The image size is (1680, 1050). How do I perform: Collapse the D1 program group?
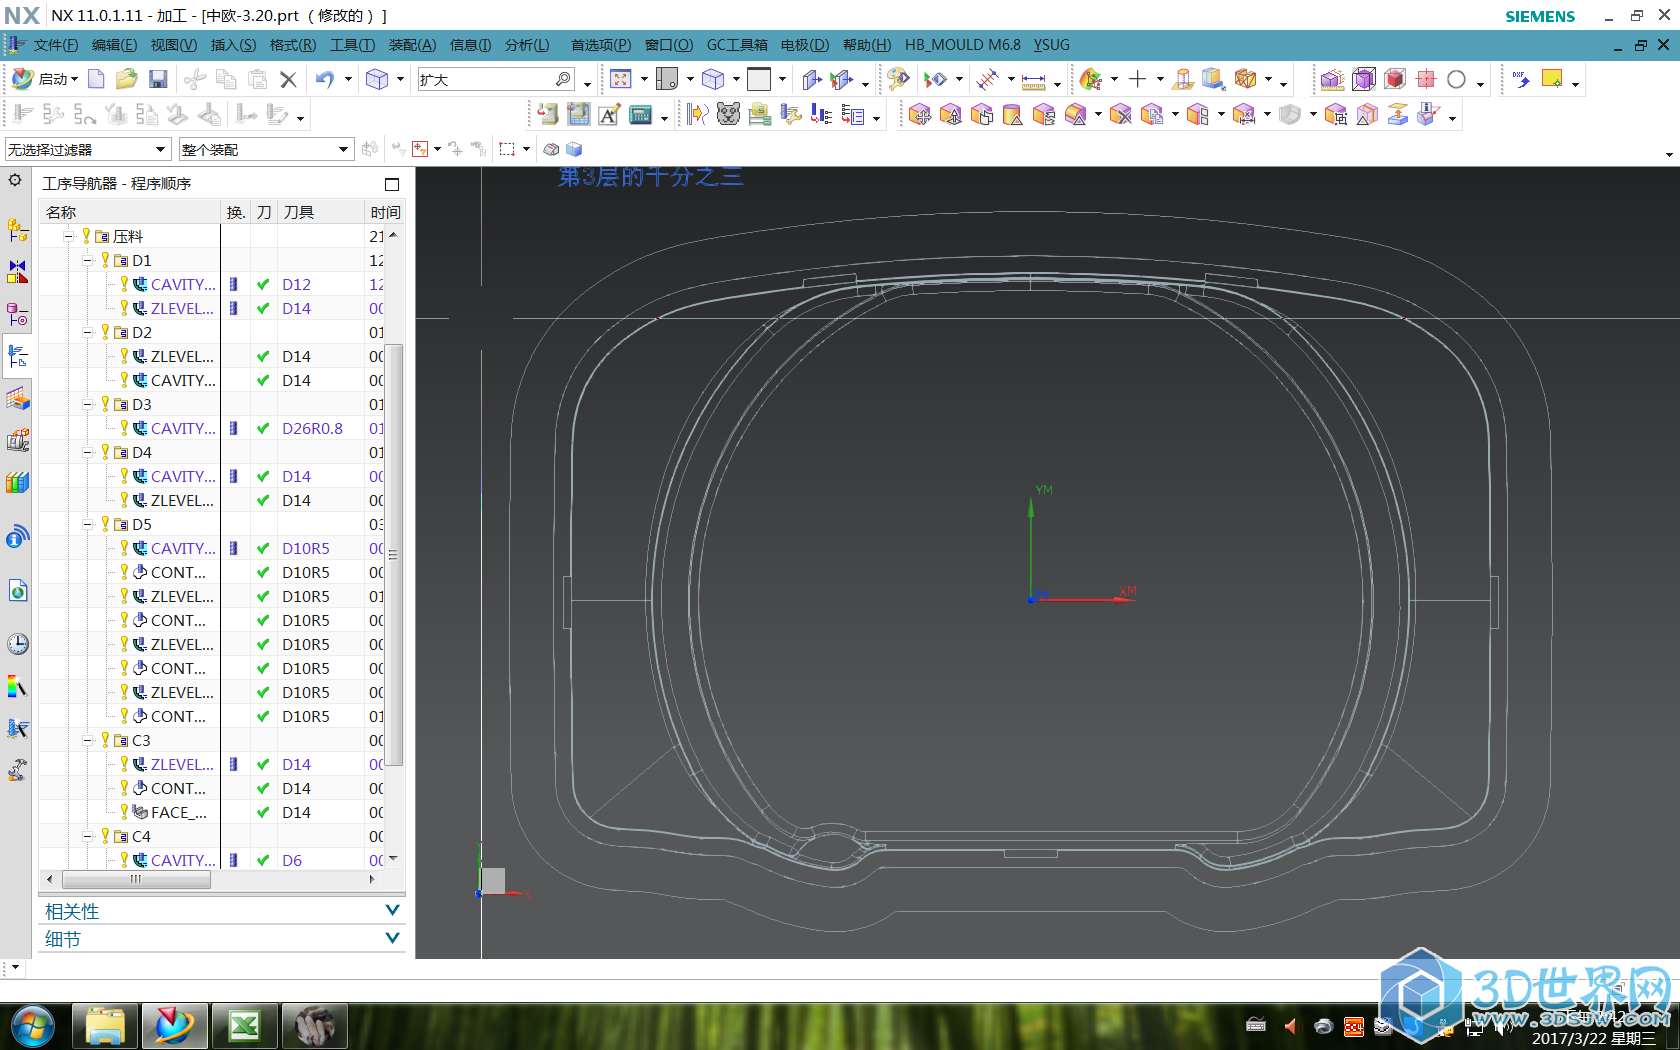click(x=88, y=260)
